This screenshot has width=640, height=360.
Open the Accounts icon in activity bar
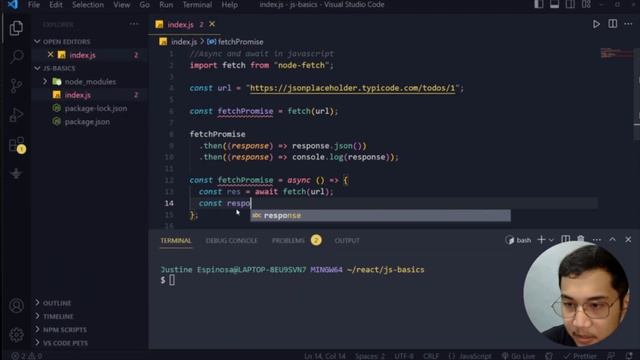[16, 305]
